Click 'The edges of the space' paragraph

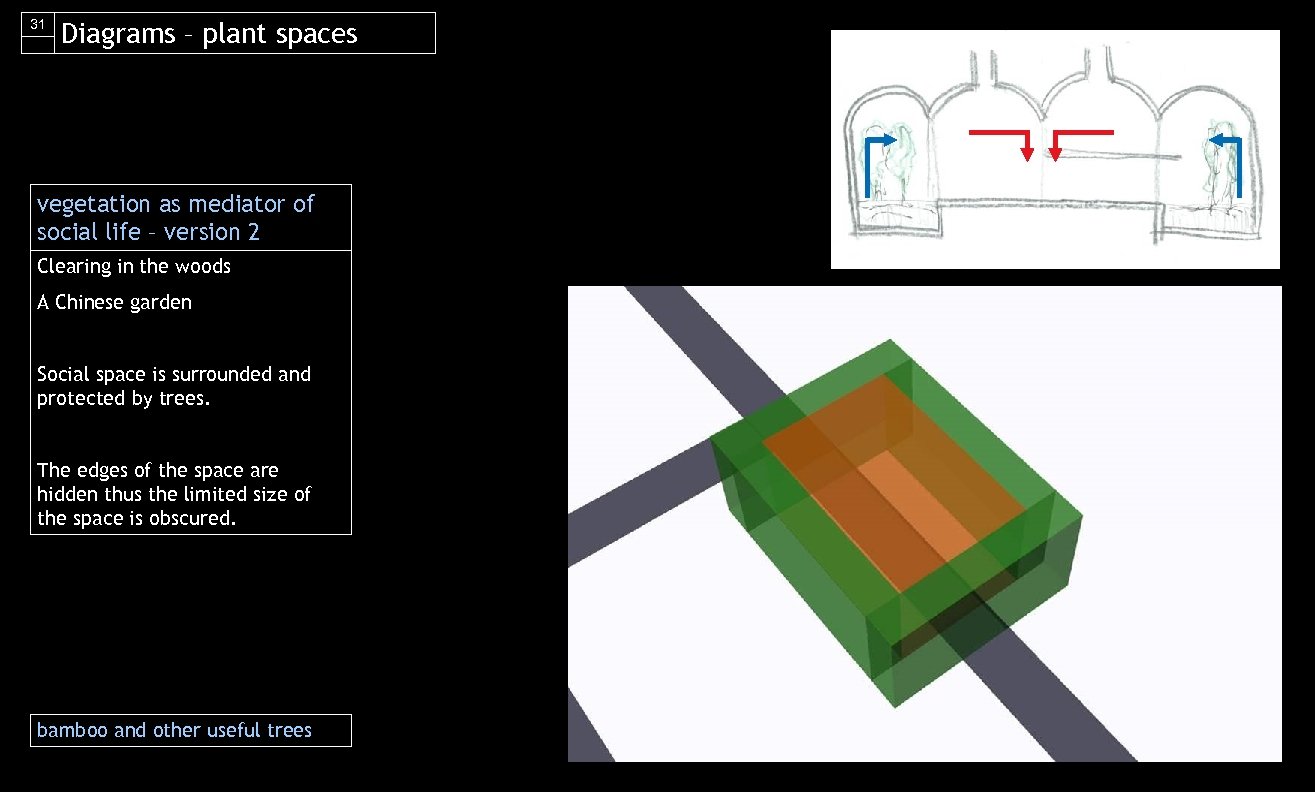[174, 493]
